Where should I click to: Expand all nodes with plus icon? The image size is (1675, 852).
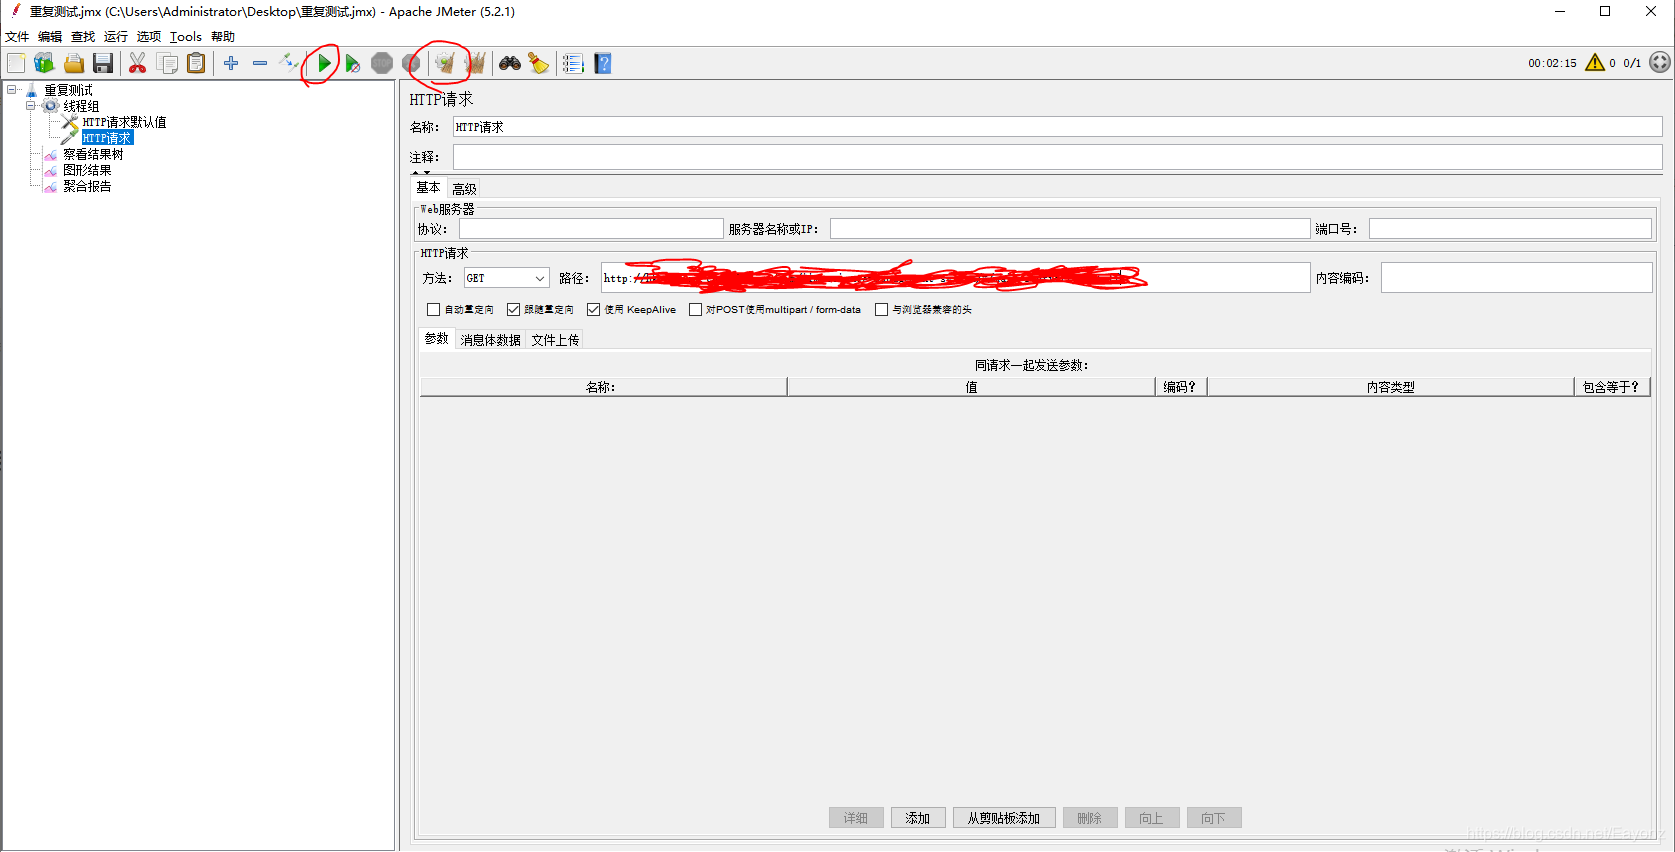pos(231,63)
